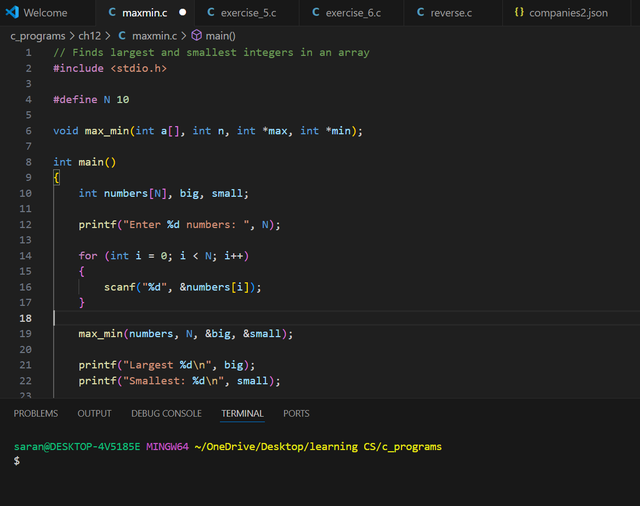Open the c_programs breadcrumb folder

[x=38, y=36]
